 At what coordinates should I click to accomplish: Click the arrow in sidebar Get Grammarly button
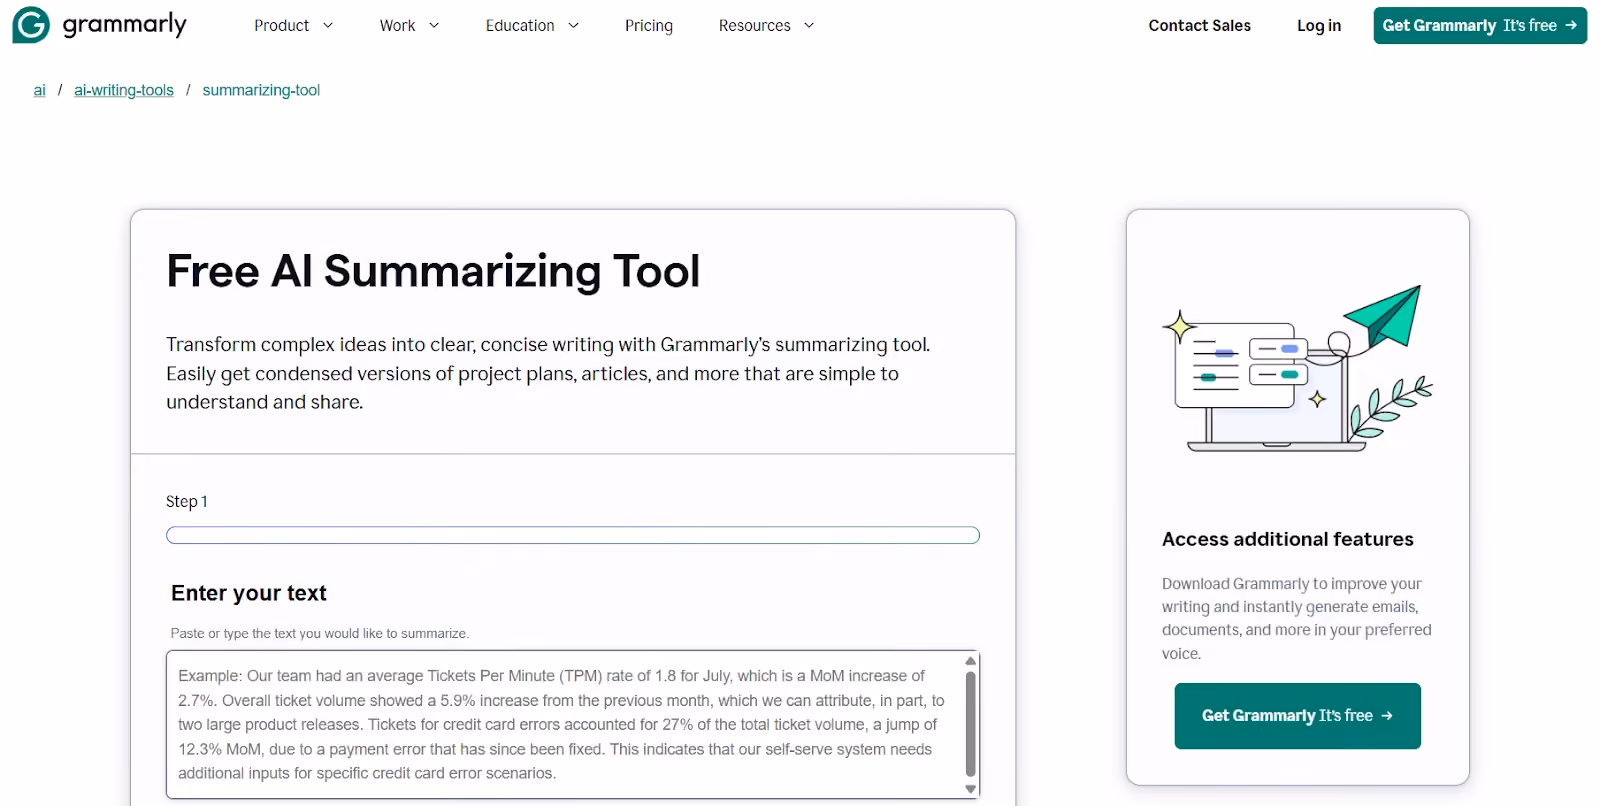click(1387, 716)
